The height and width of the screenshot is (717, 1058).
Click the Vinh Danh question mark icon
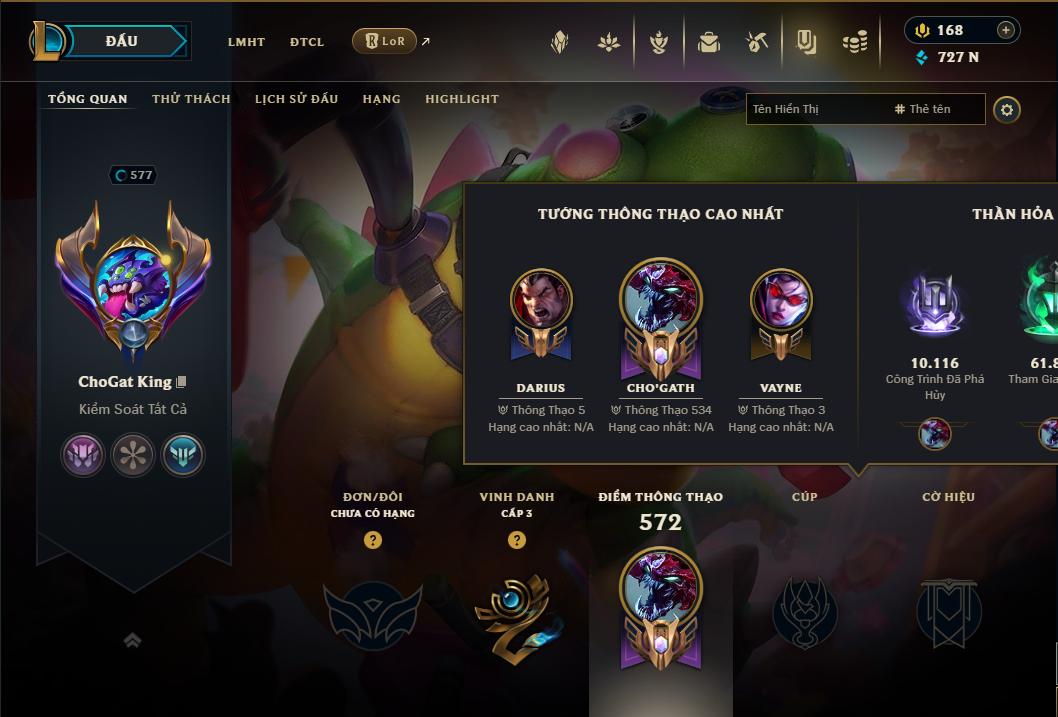(x=517, y=540)
